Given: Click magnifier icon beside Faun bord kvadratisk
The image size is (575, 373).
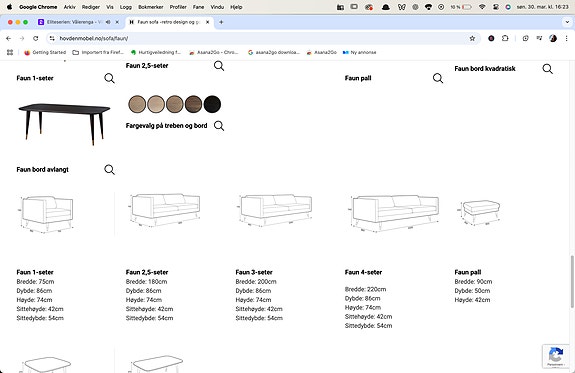Looking at the screenshot, I should [x=547, y=69].
